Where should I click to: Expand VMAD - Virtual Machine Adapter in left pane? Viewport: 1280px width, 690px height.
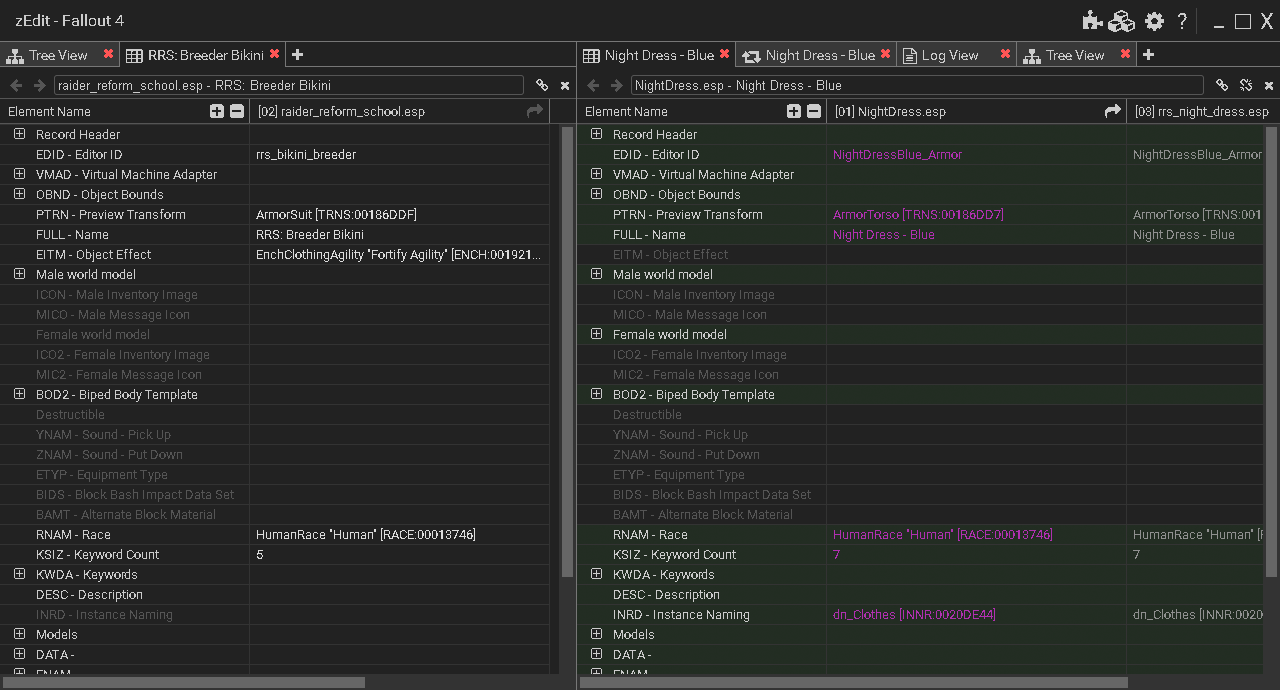click(19, 174)
